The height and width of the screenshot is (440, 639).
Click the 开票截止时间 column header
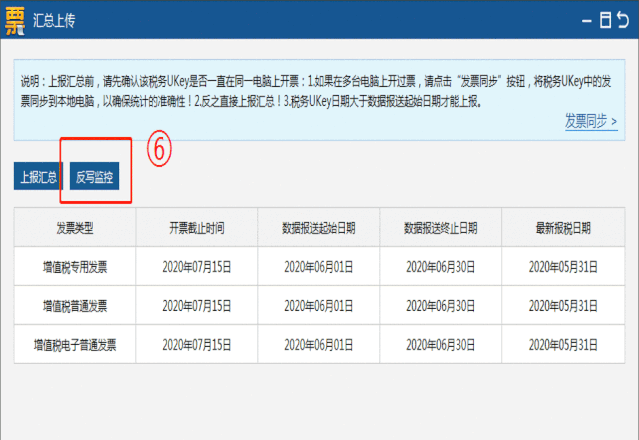197,228
